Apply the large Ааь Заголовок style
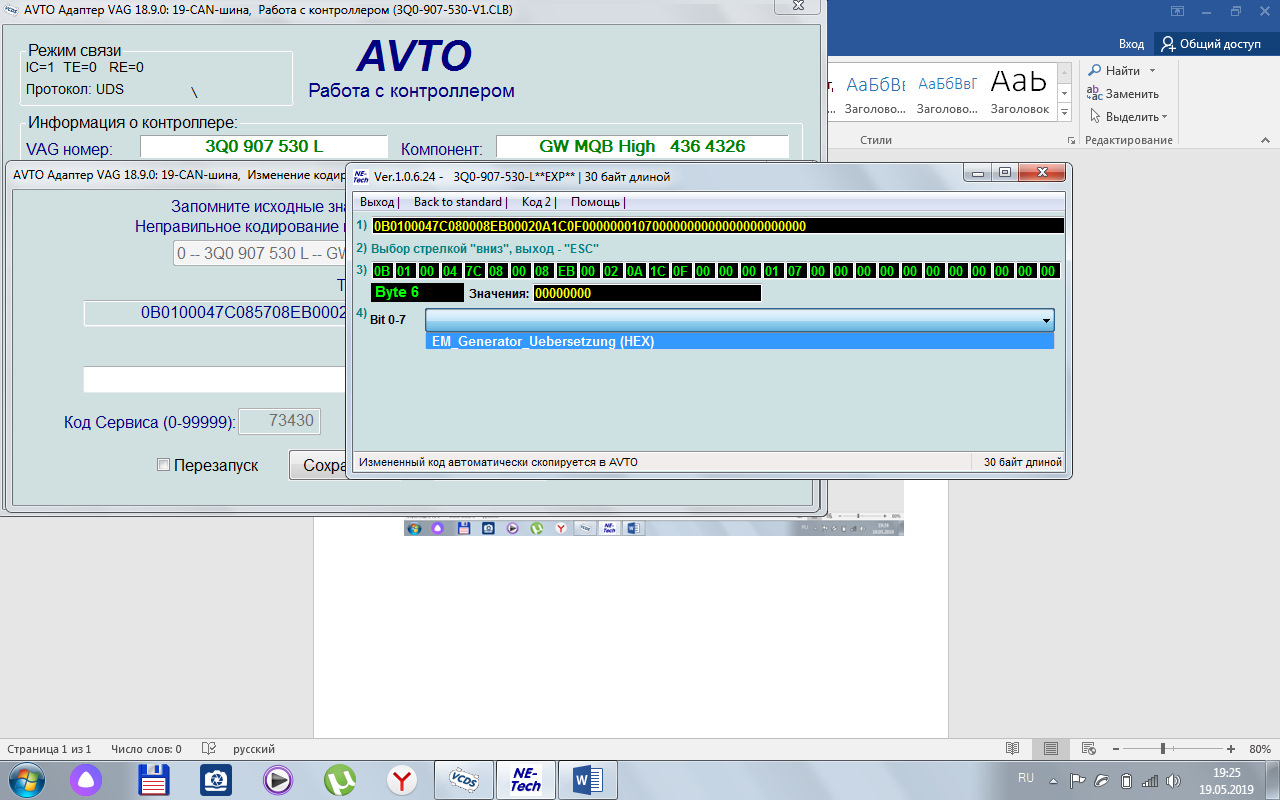The height and width of the screenshot is (800, 1280). click(x=1019, y=93)
